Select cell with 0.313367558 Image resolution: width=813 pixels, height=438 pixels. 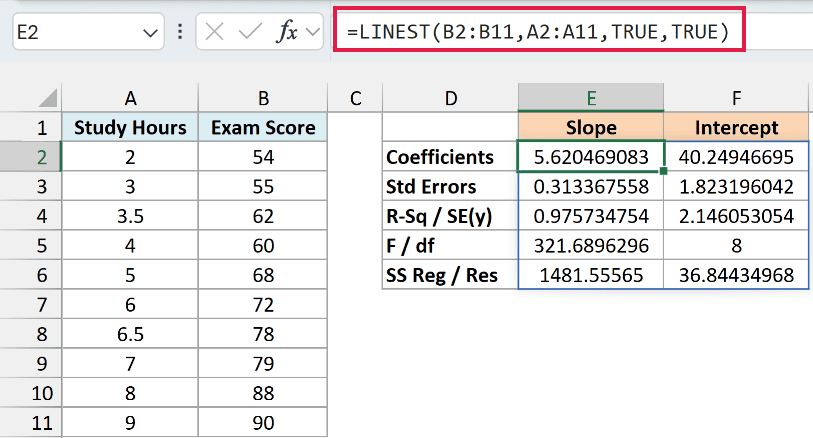click(591, 187)
